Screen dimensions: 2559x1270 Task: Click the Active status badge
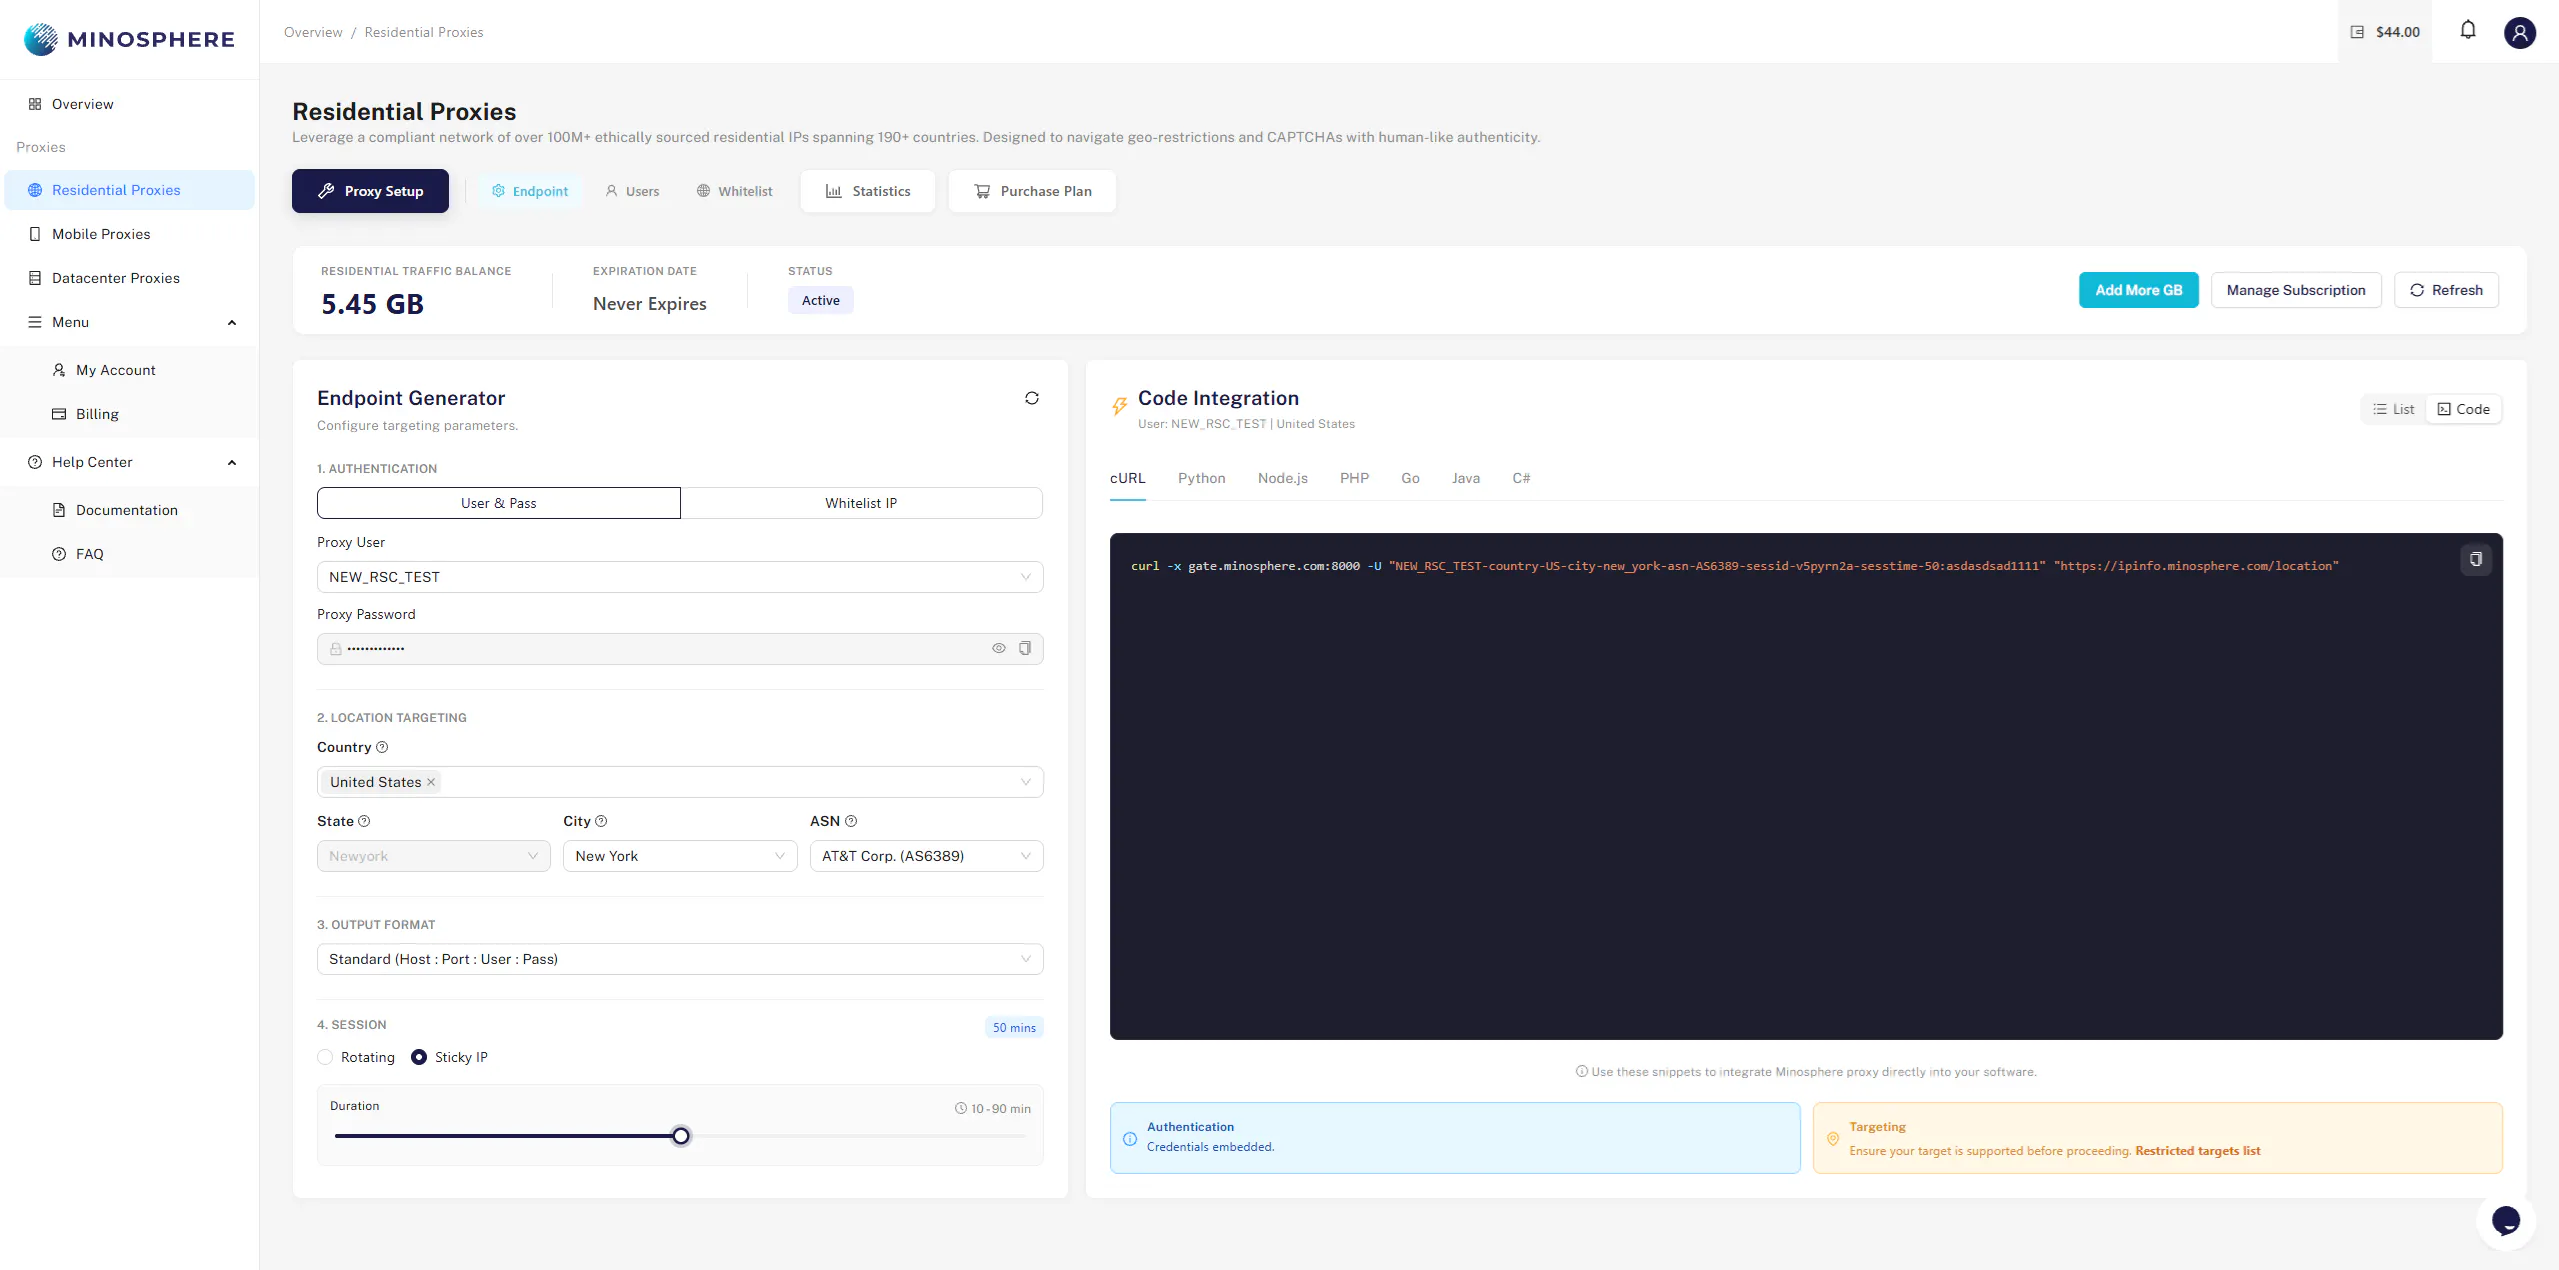coord(821,300)
